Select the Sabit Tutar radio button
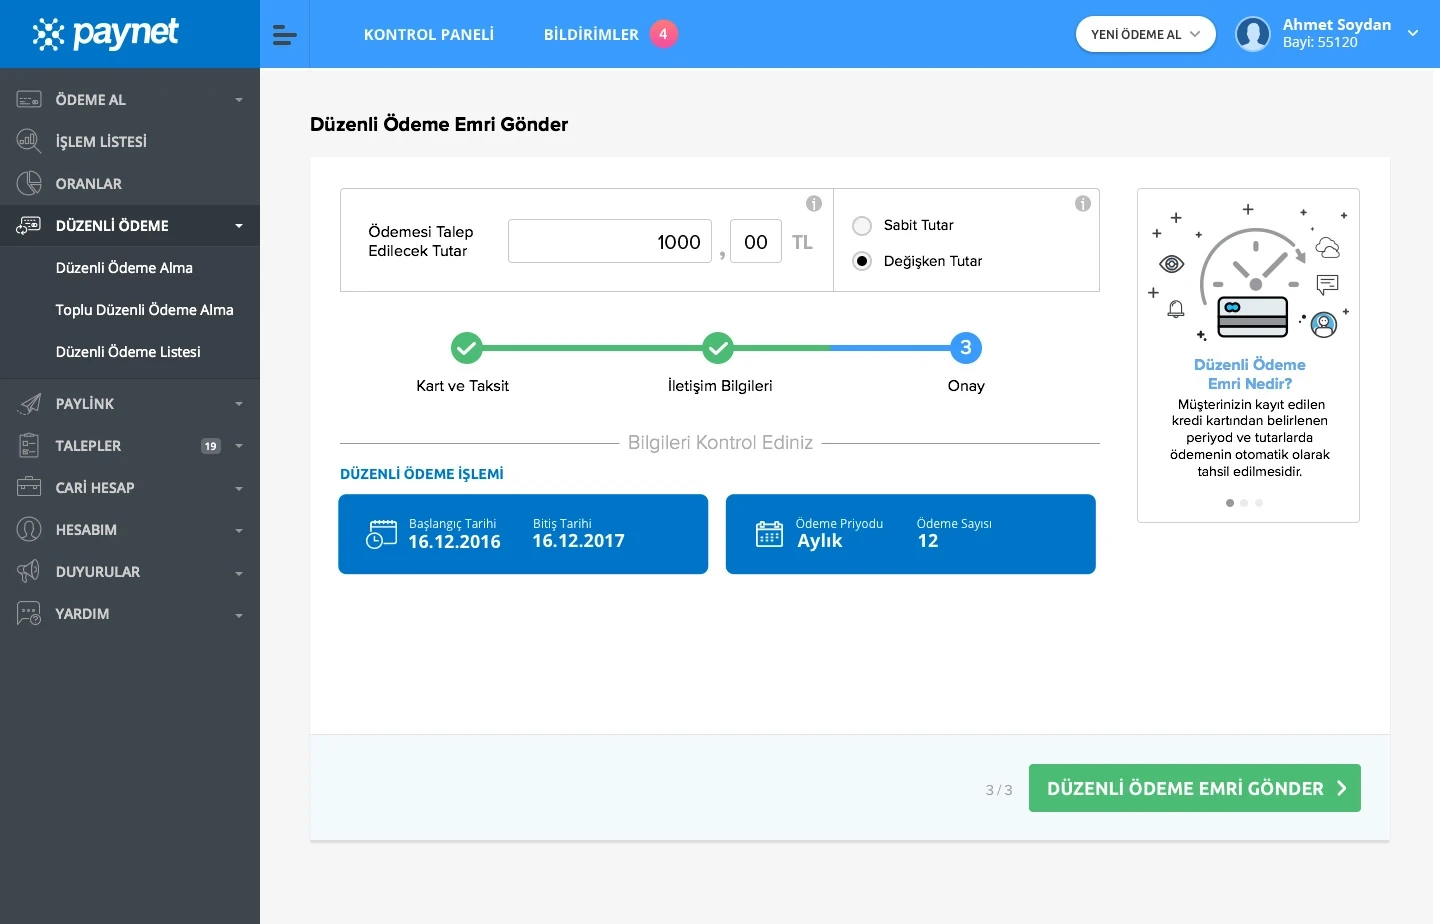 coord(862,226)
